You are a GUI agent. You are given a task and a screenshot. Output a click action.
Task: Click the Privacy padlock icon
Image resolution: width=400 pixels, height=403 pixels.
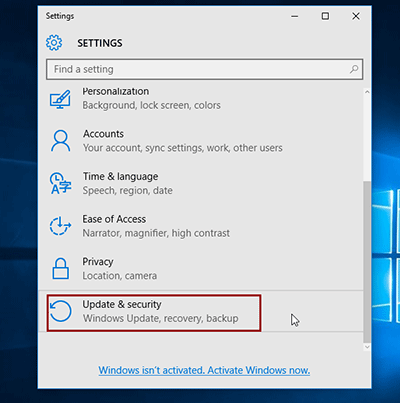tap(60, 268)
